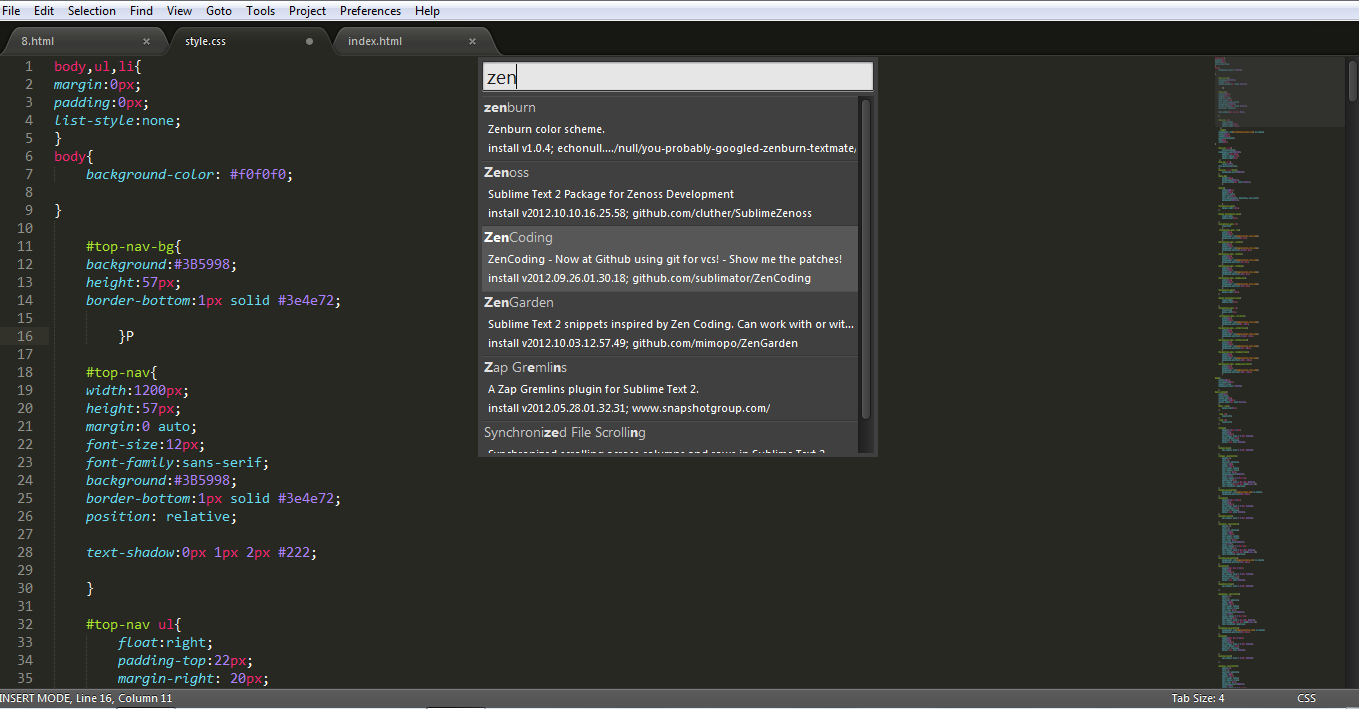The image size is (1359, 709).
Task: Open the Tab Size: 4 status bar selector
Action: point(1197,697)
